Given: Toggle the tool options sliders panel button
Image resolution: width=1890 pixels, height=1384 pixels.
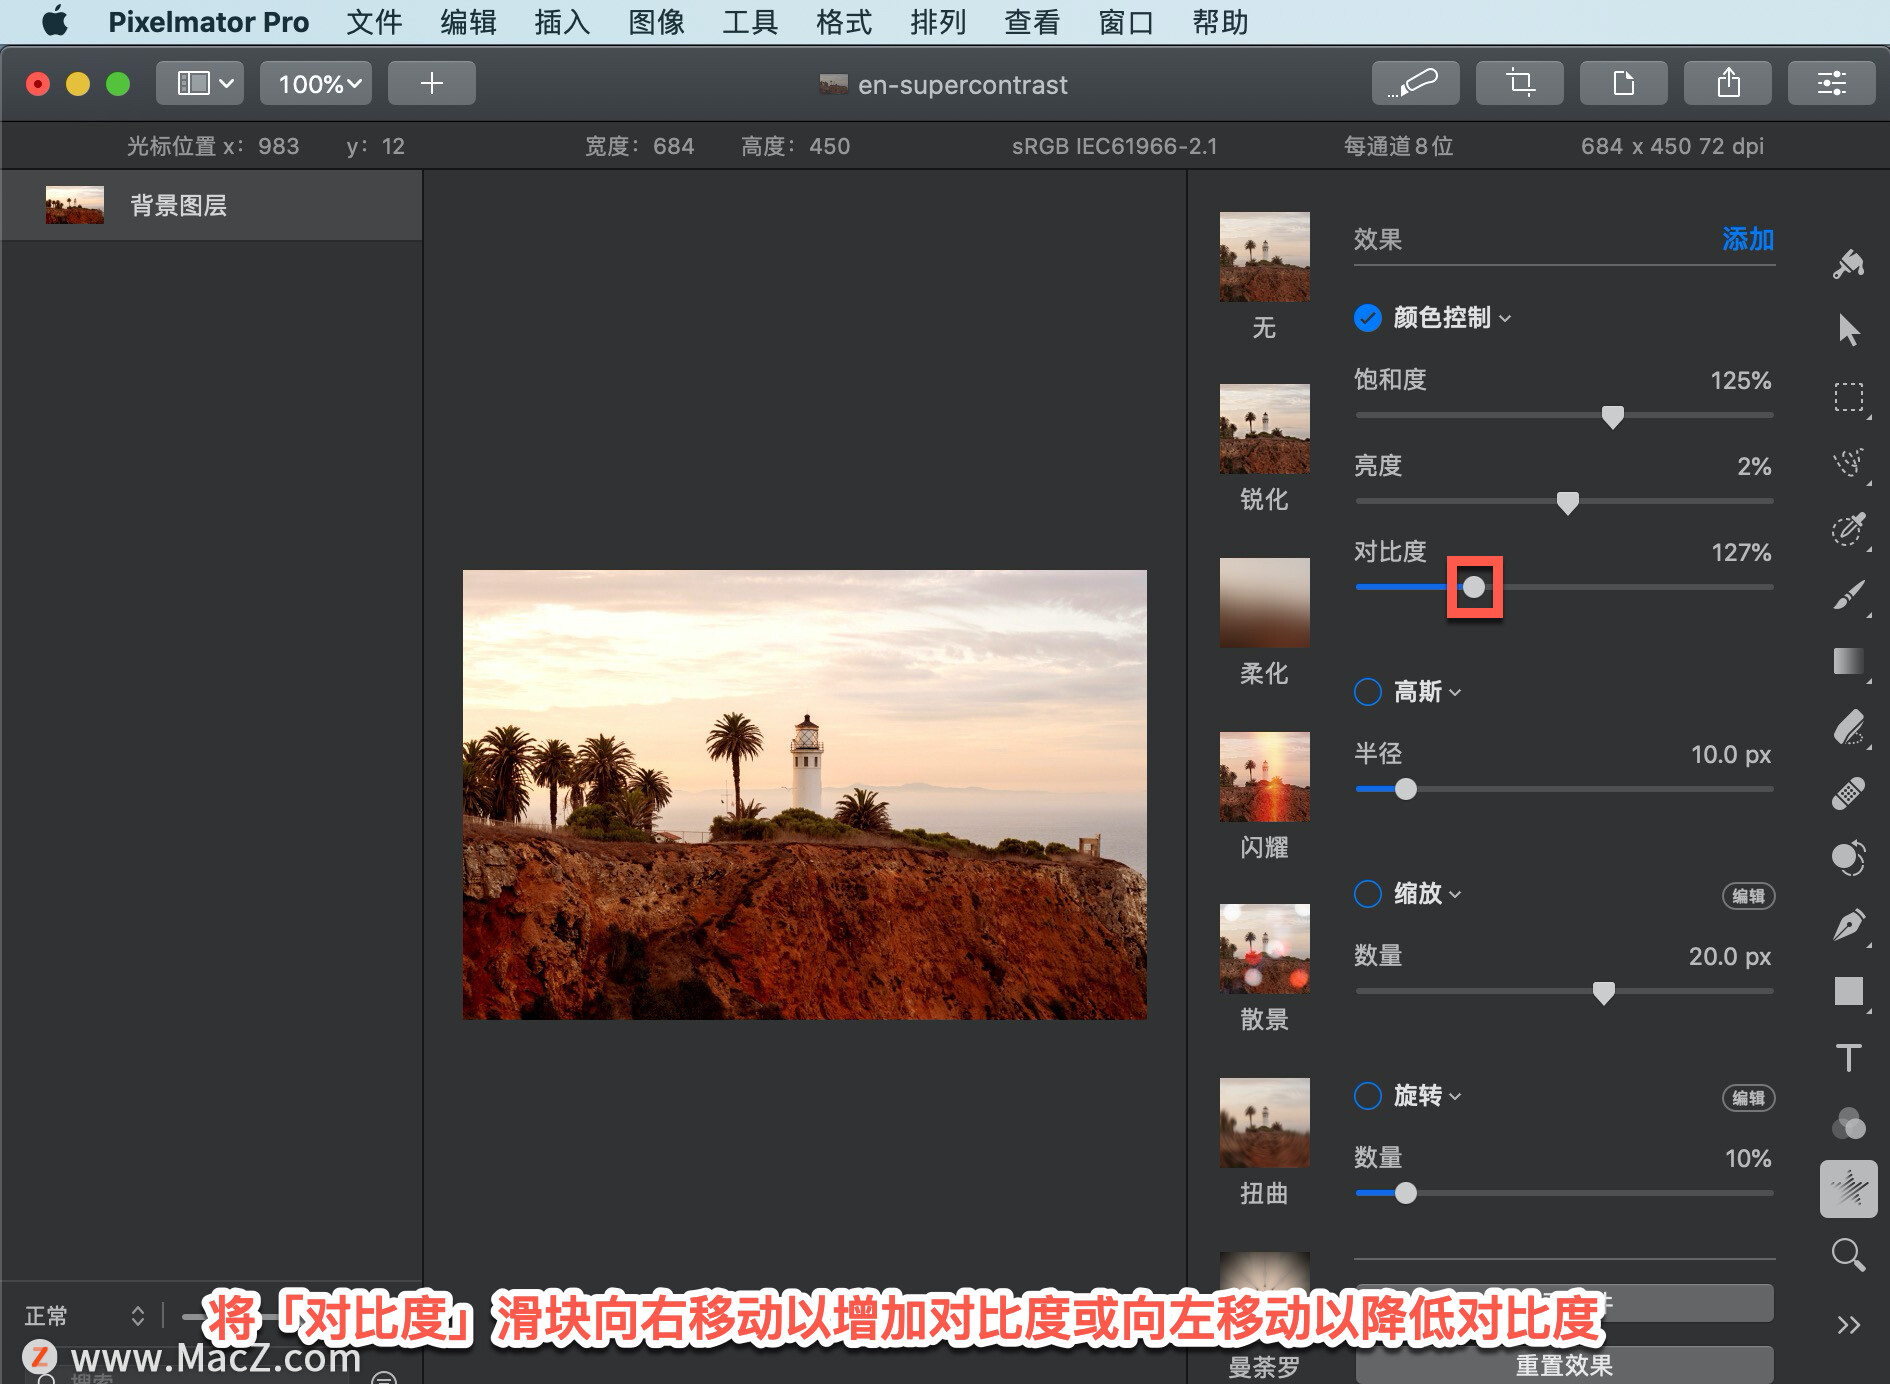Looking at the screenshot, I should click(1831, 83).
